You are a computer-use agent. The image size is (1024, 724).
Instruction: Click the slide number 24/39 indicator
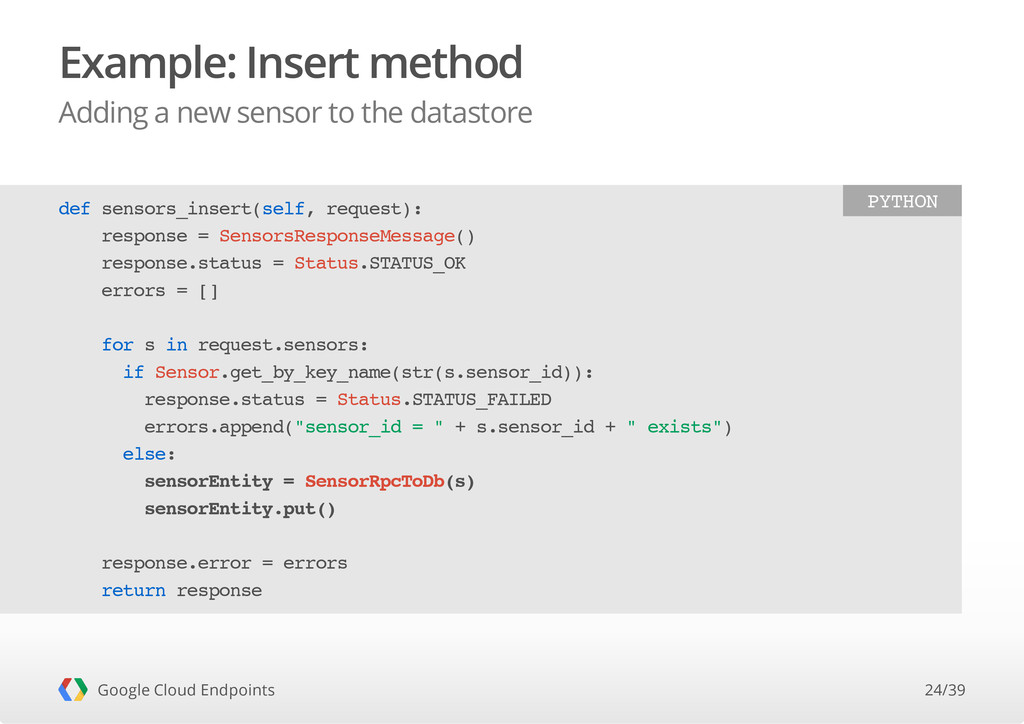(944, 690)
